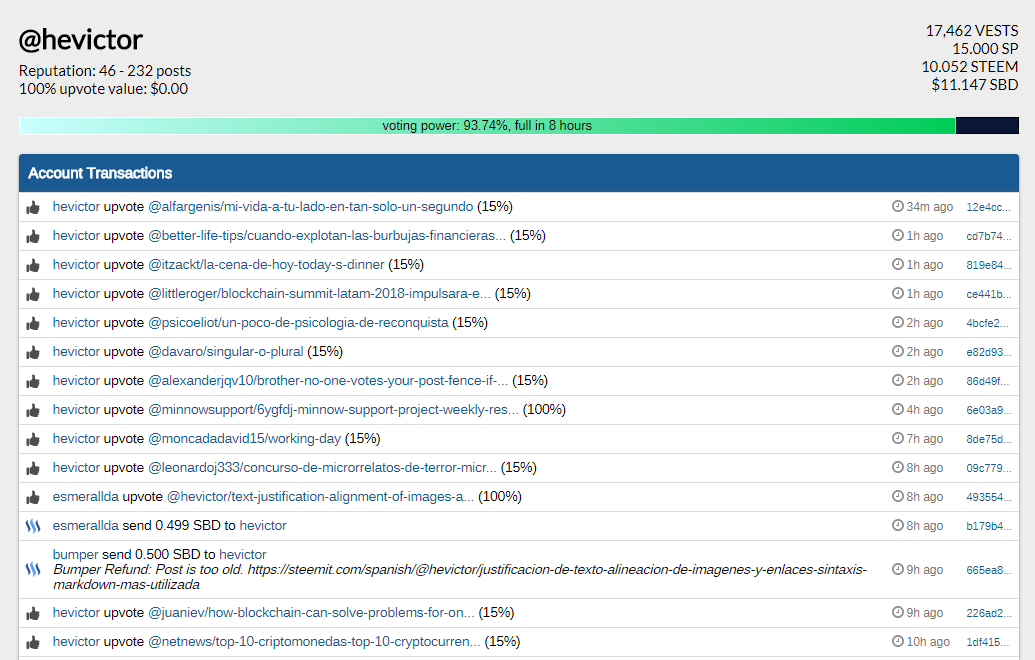
Task: Open transaction hash 6e03a9...
Action: coord(988,411)
